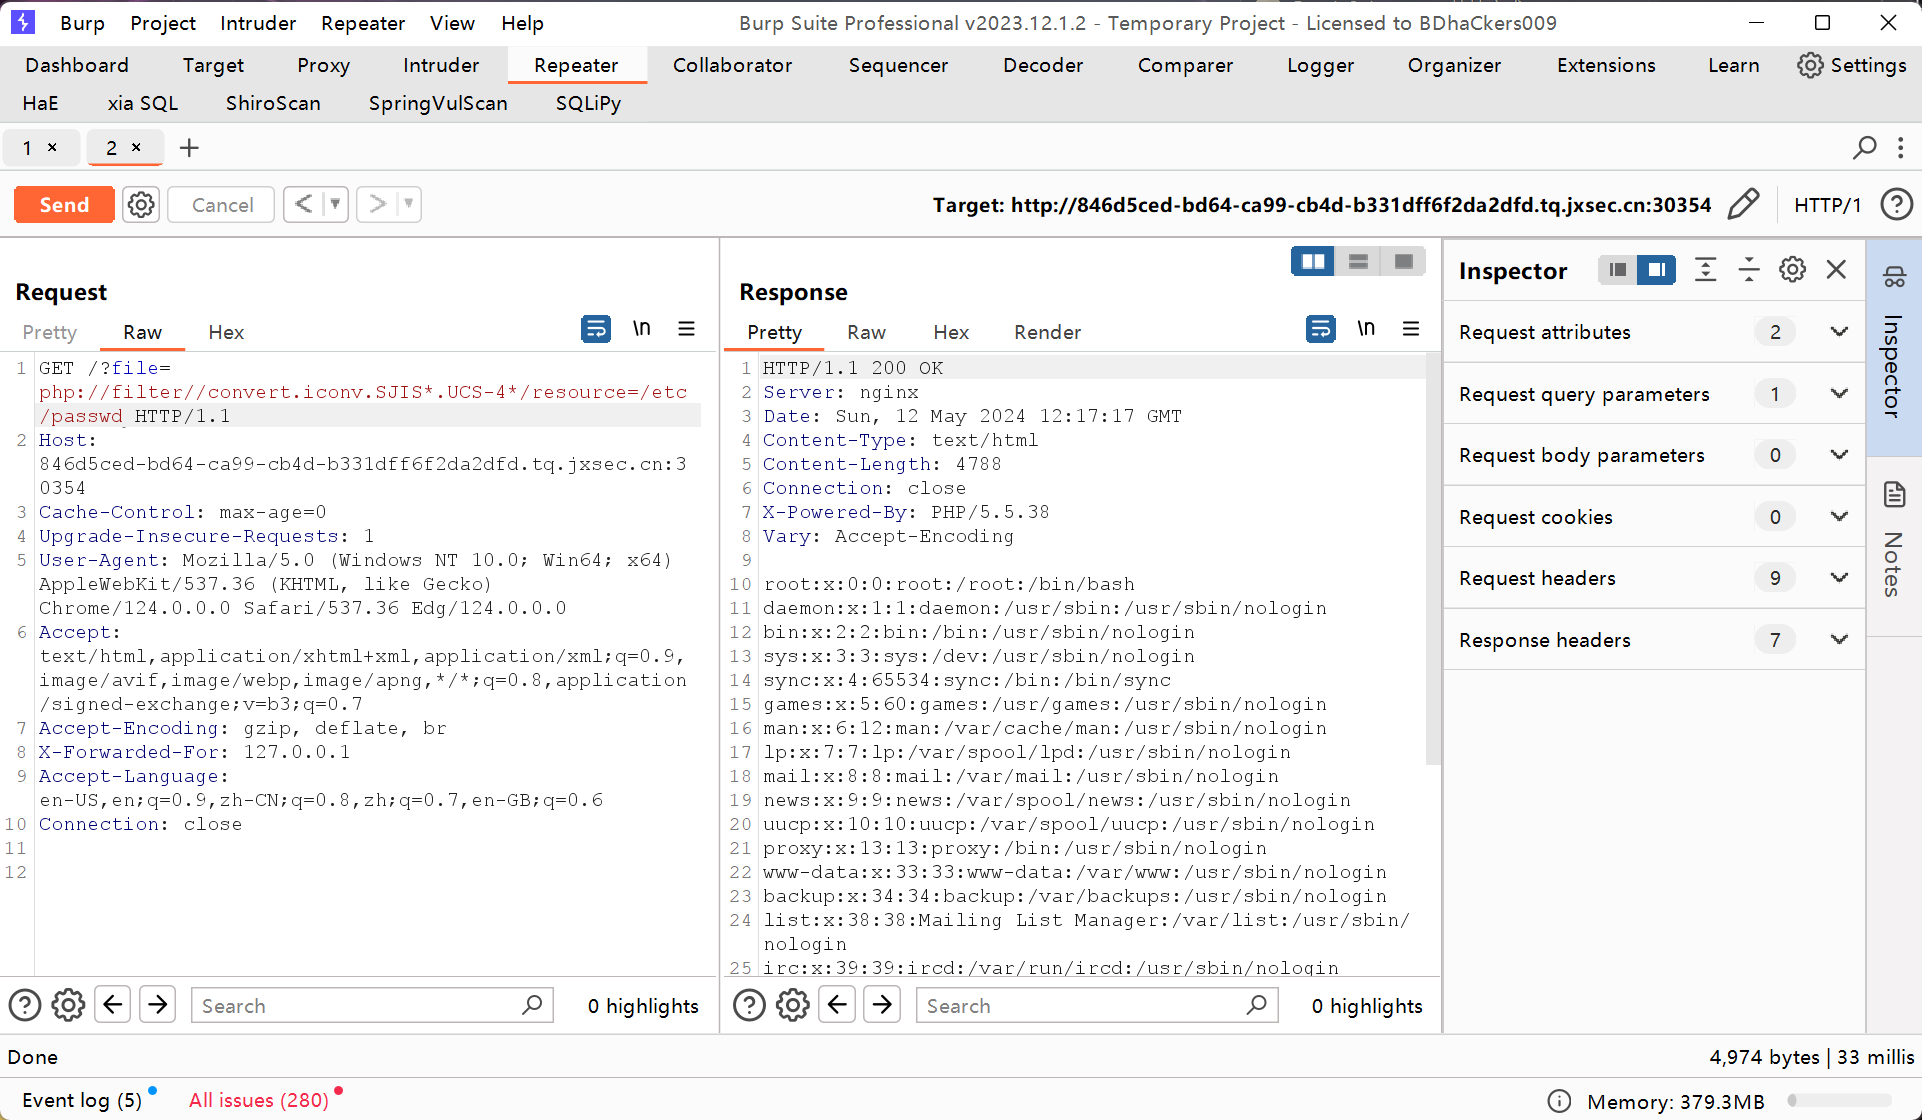The width and height of the screenshot is (1922, 1120).
Task: Open the Project menu
Action: [x=163, y=23]
